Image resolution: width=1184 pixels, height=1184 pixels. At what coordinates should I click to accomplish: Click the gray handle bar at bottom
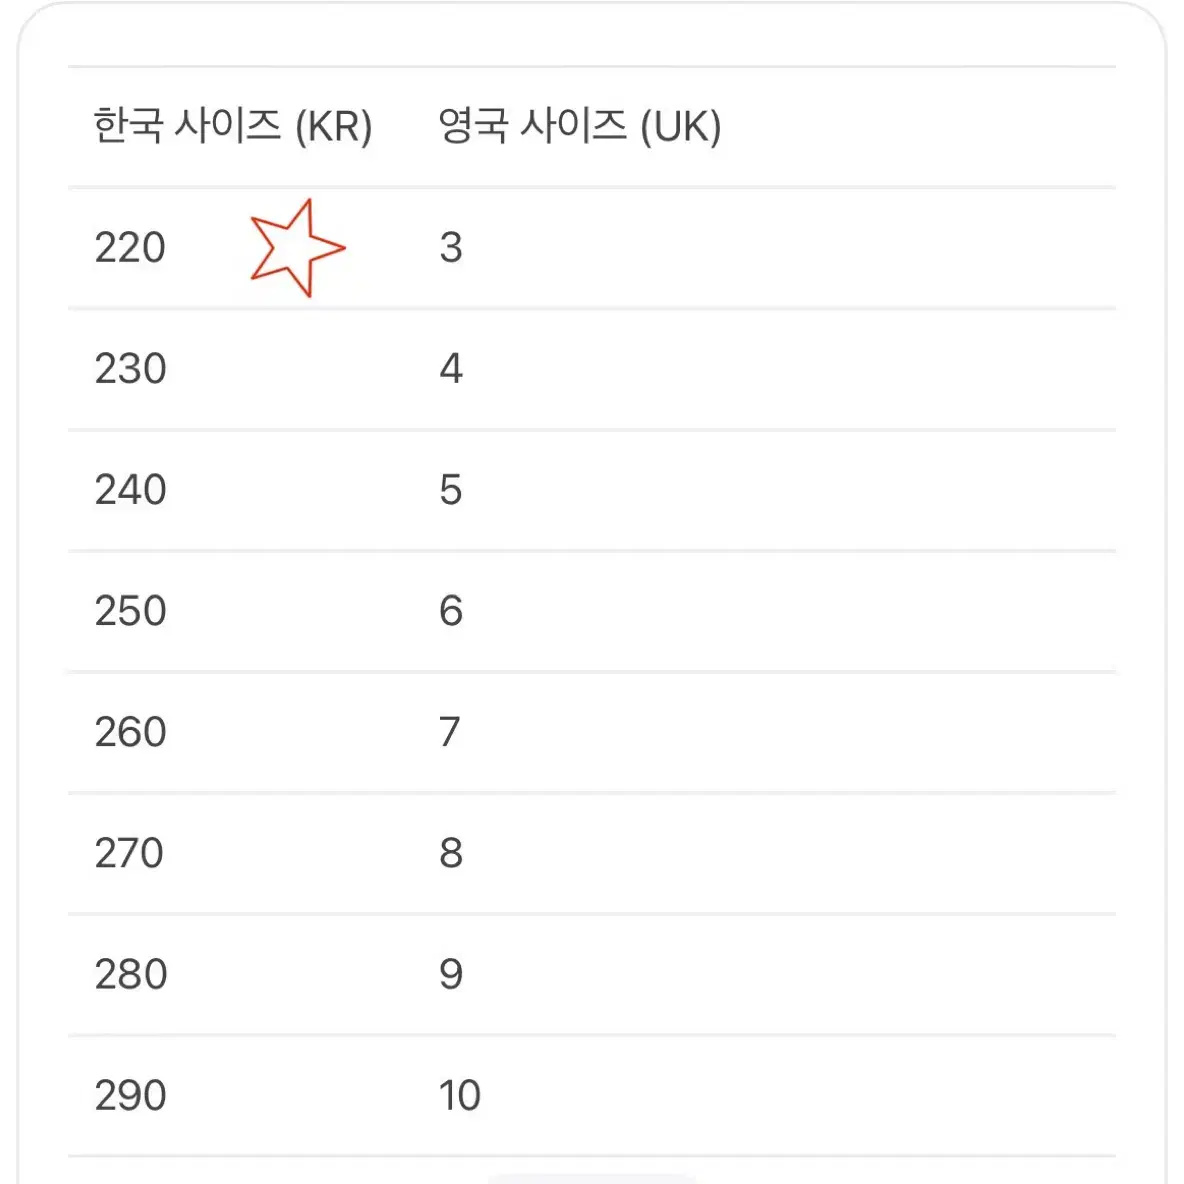click(x=592, y=1179)
